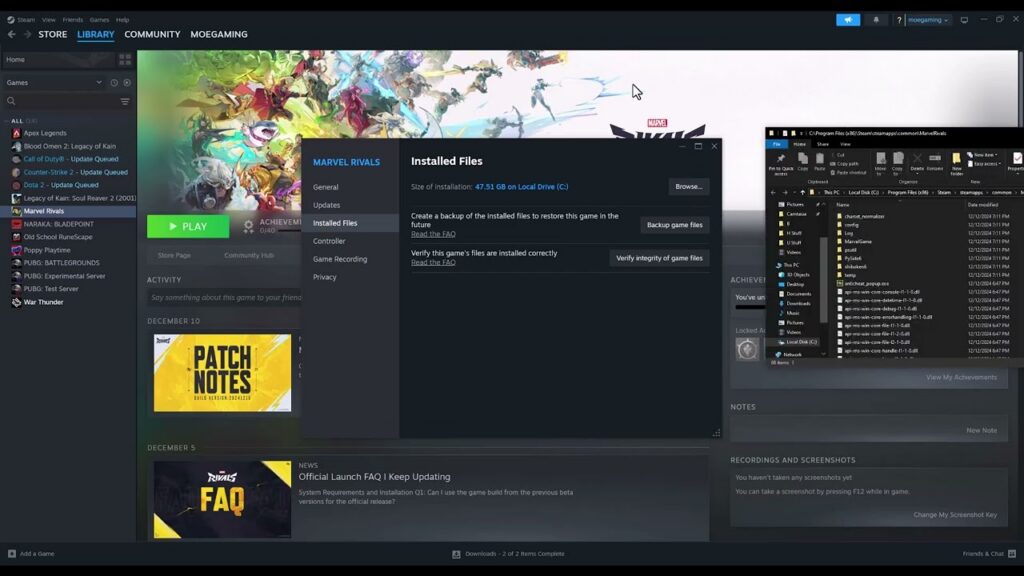Open the Share tab in File Explorer
This screenshot has height=576, width=1024.
click(823, 144)
